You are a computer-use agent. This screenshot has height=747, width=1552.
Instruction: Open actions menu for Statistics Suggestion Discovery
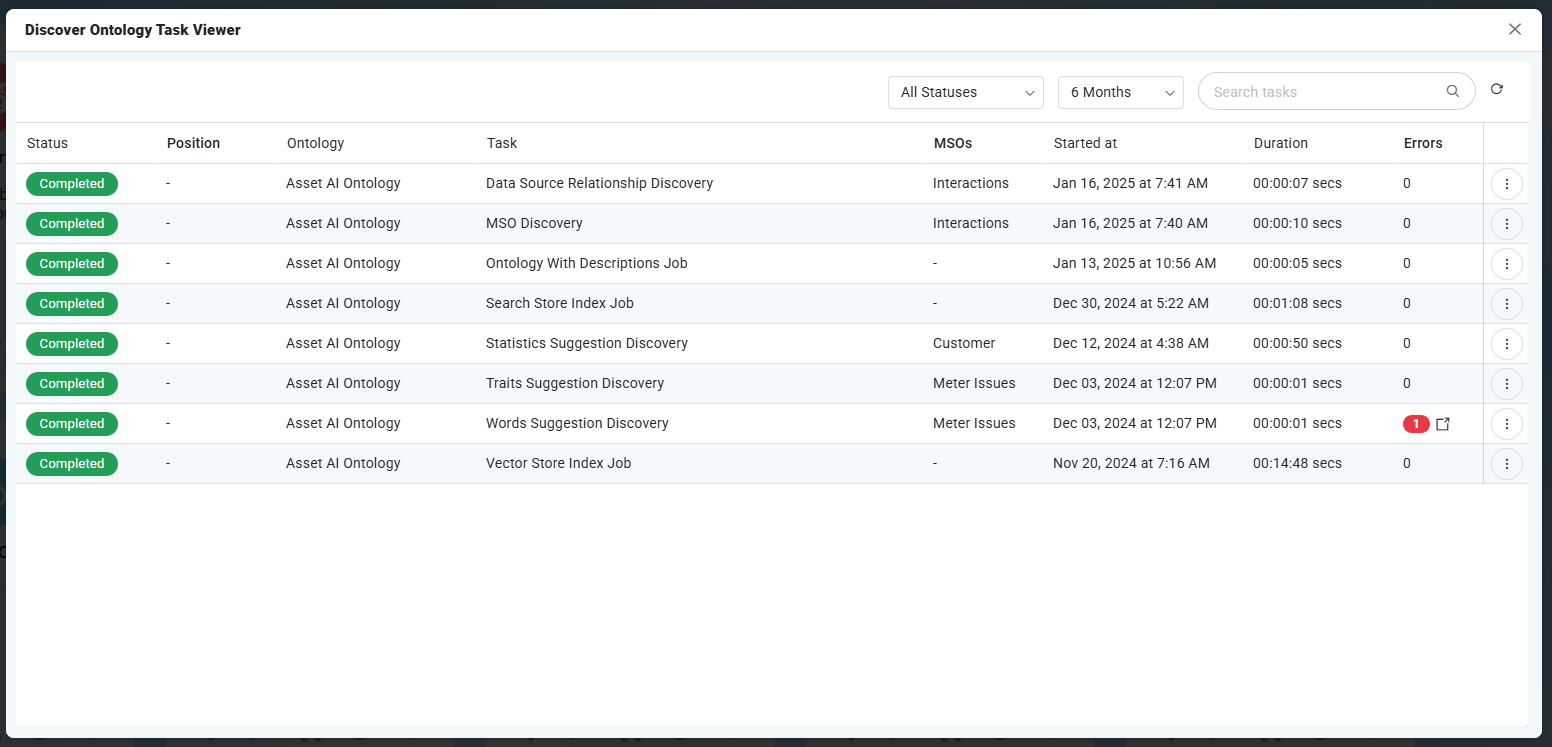1506,344
